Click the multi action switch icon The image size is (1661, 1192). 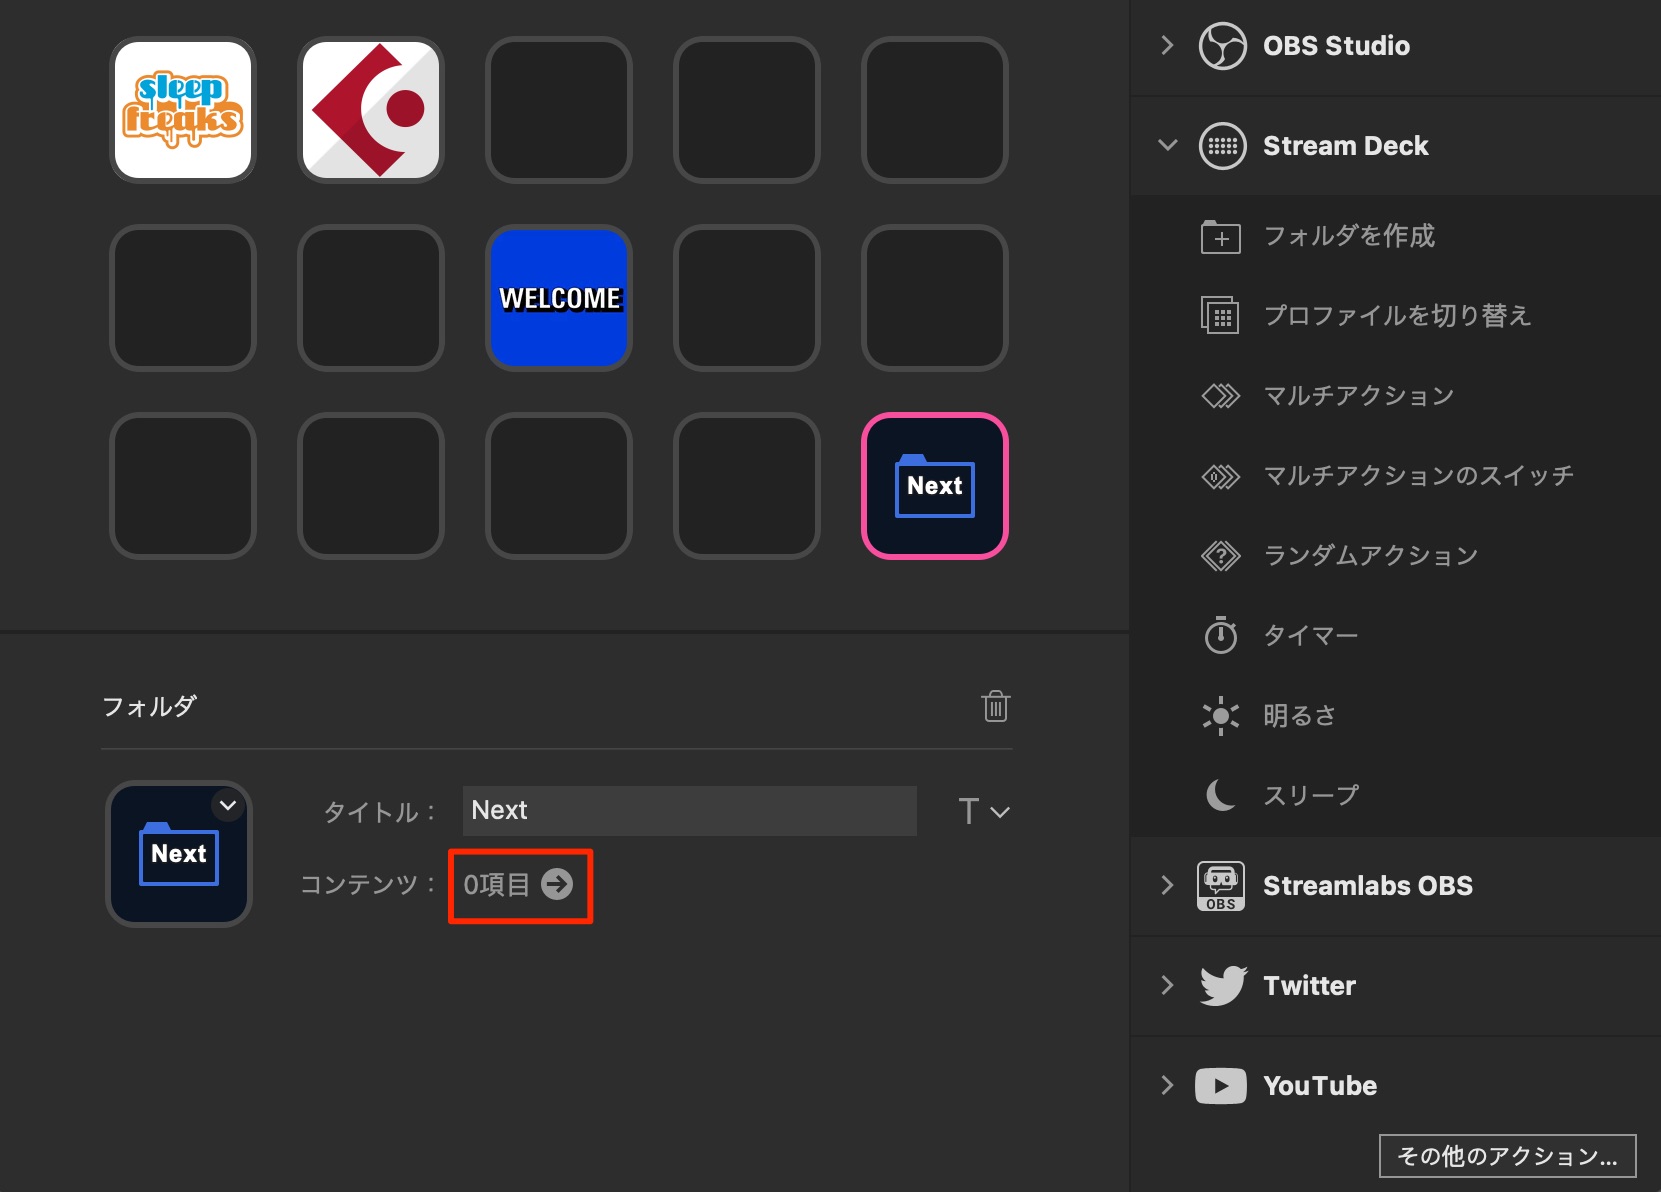tap(1221, 476)
